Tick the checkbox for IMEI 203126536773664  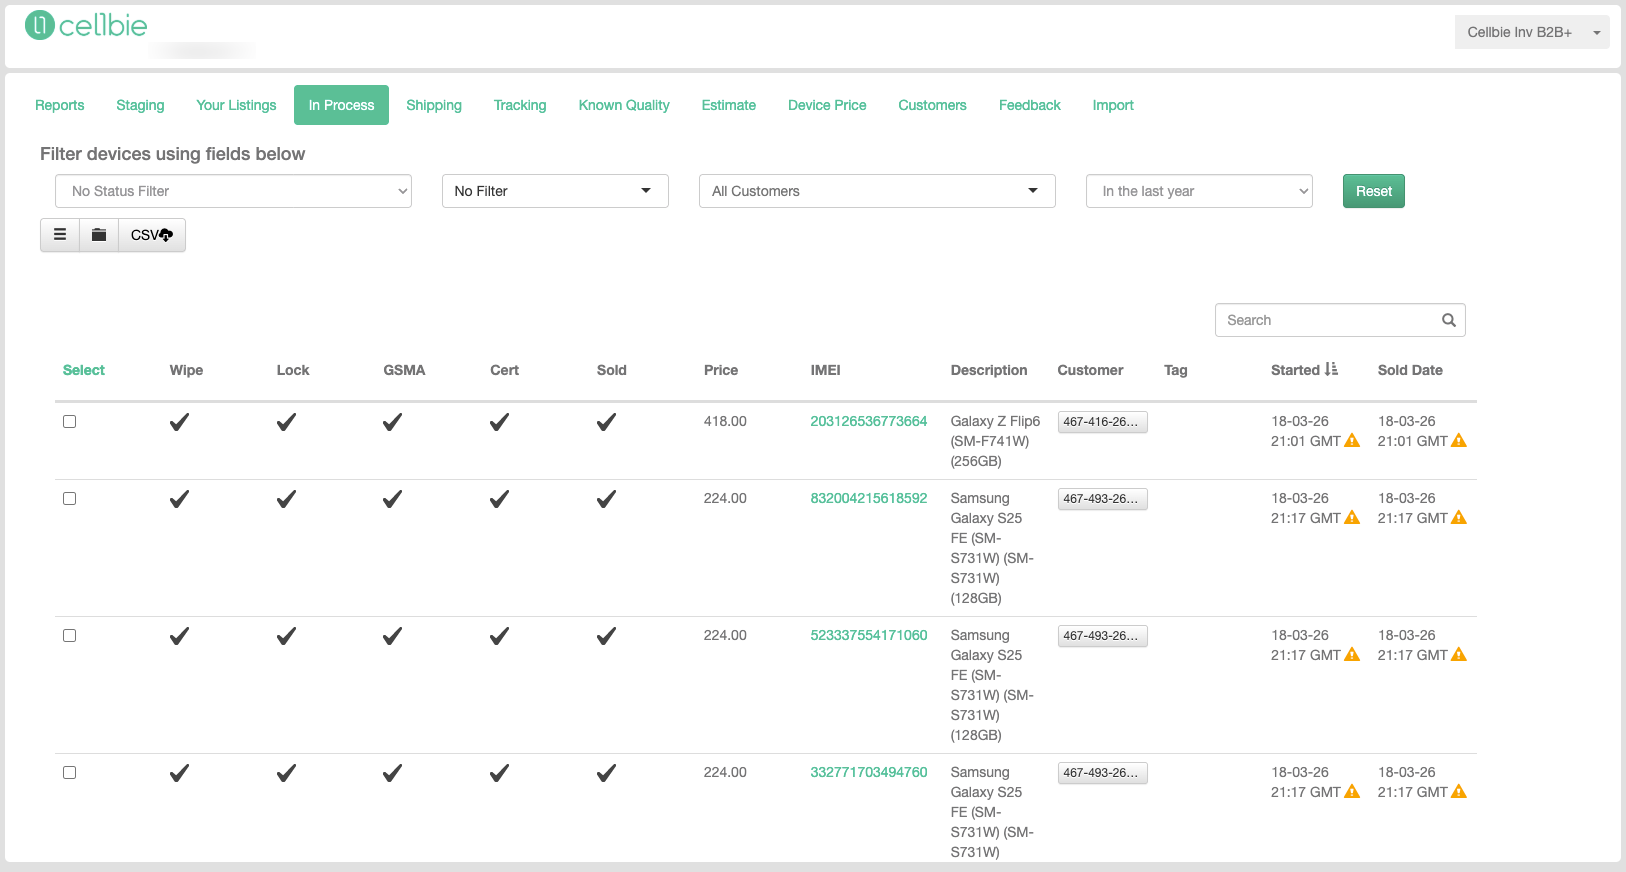70,422
